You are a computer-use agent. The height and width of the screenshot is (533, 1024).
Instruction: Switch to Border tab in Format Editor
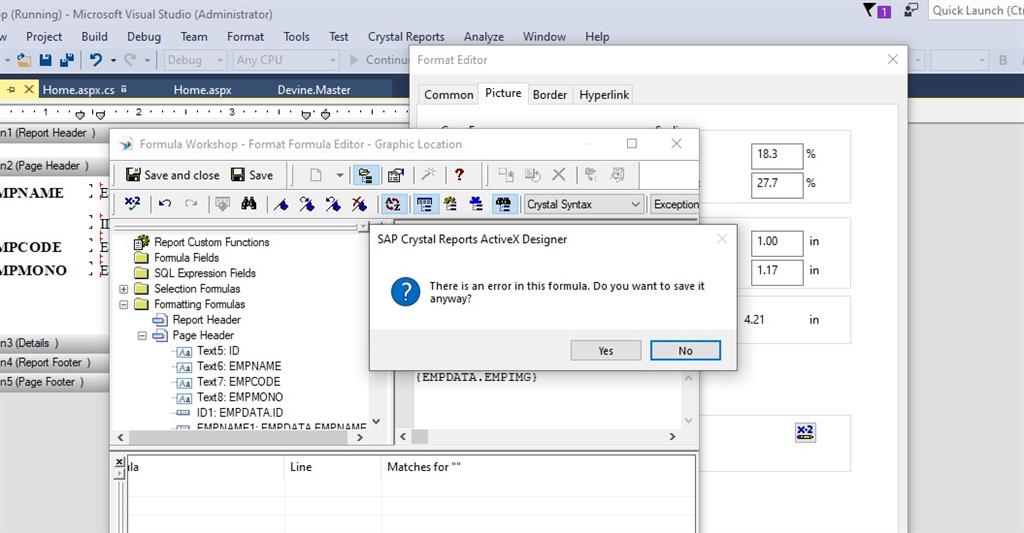point(550,95)
